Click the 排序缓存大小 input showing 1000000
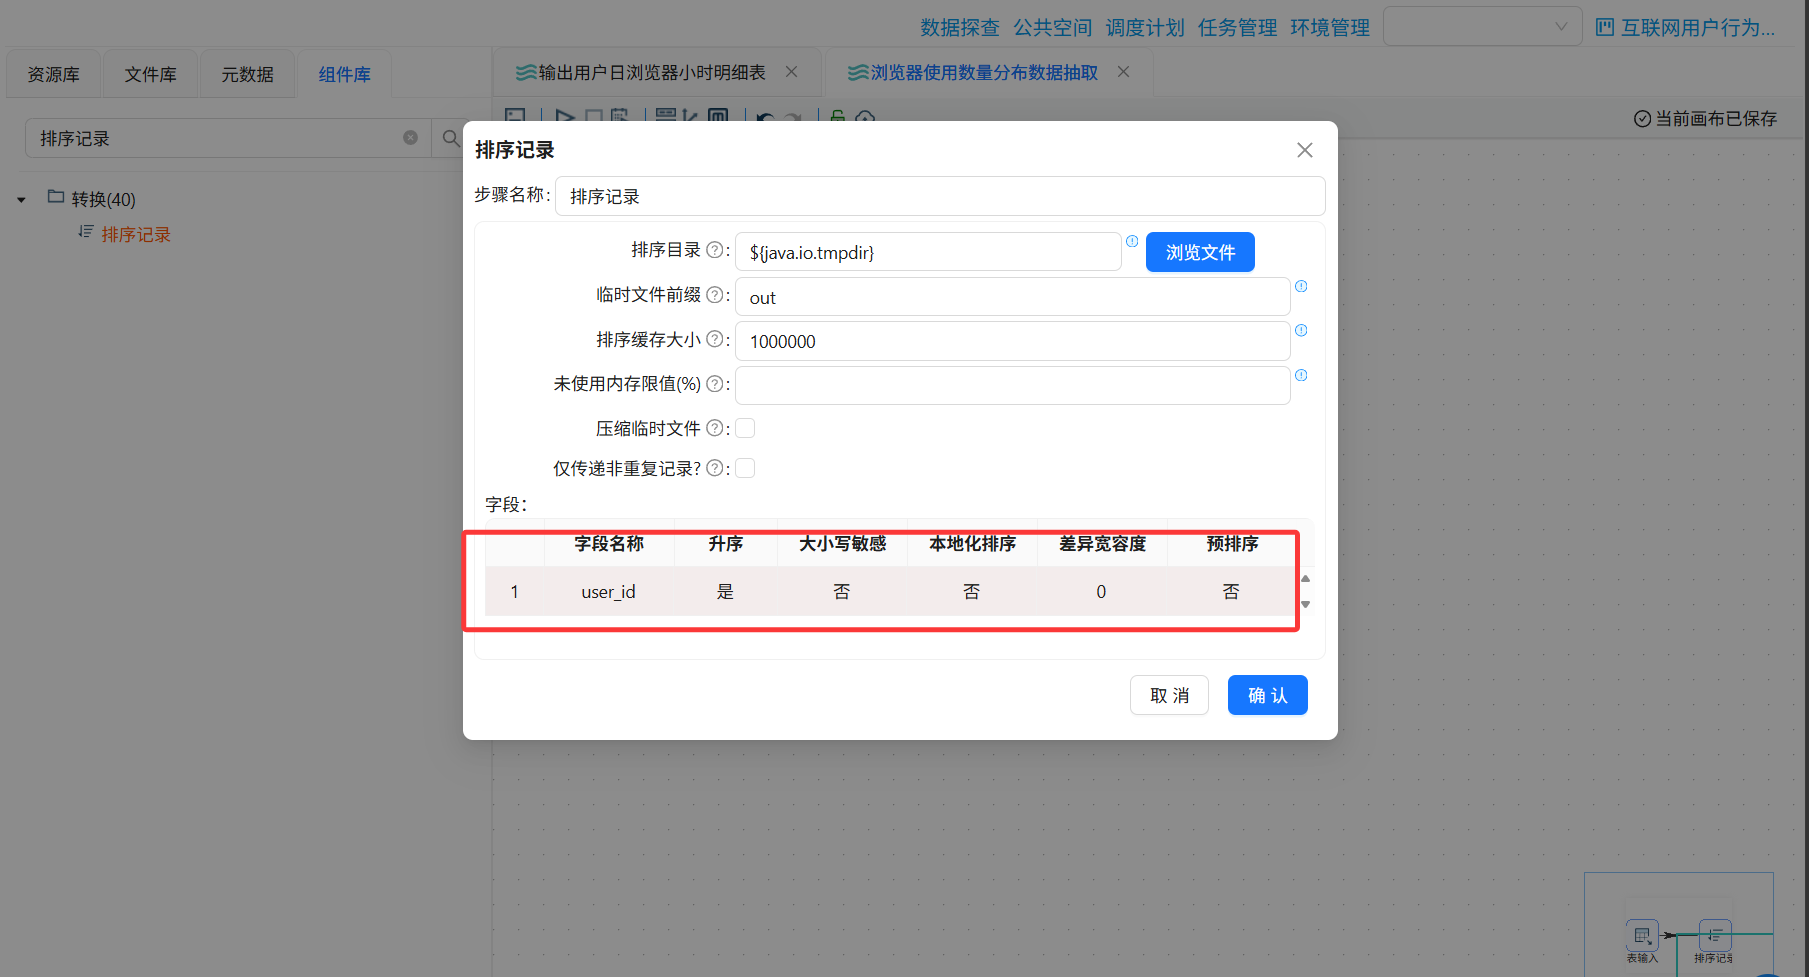The width and height of the screenshot is (1809, 977). 1012,341
